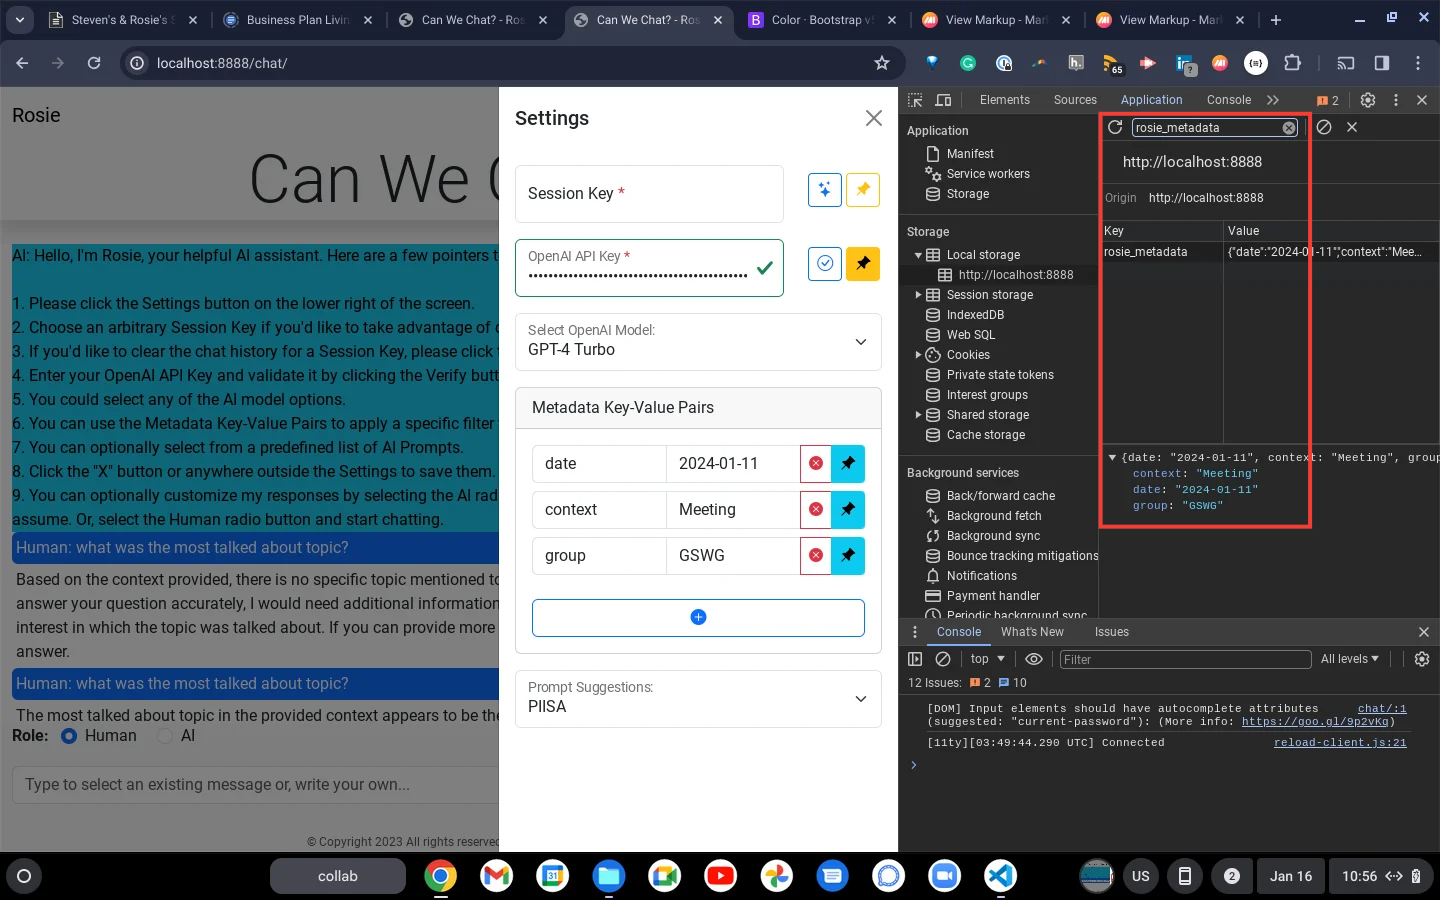Follow the reload-client.js:21 link in console
The image size is (1440, 900).
(x=1340, y=742)
